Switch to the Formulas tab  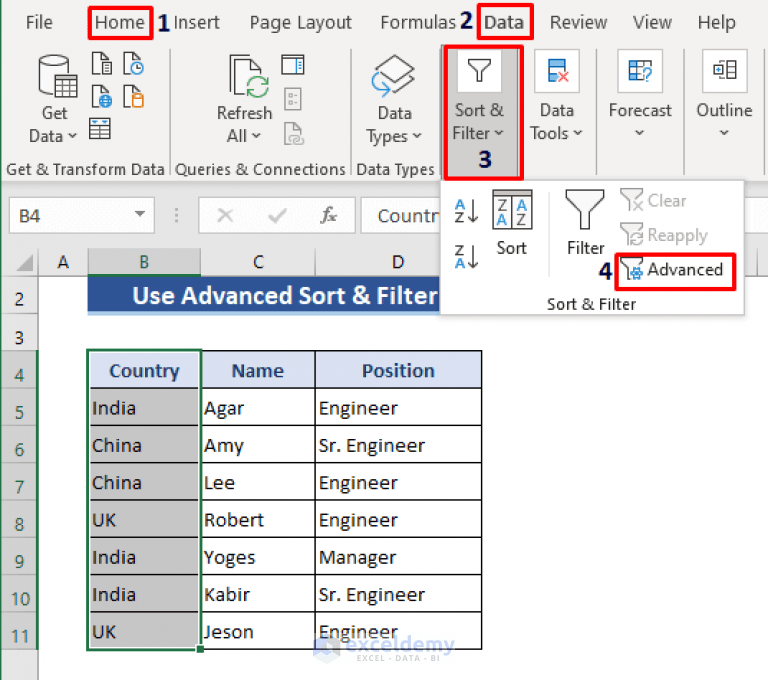(x=418, y=22)
